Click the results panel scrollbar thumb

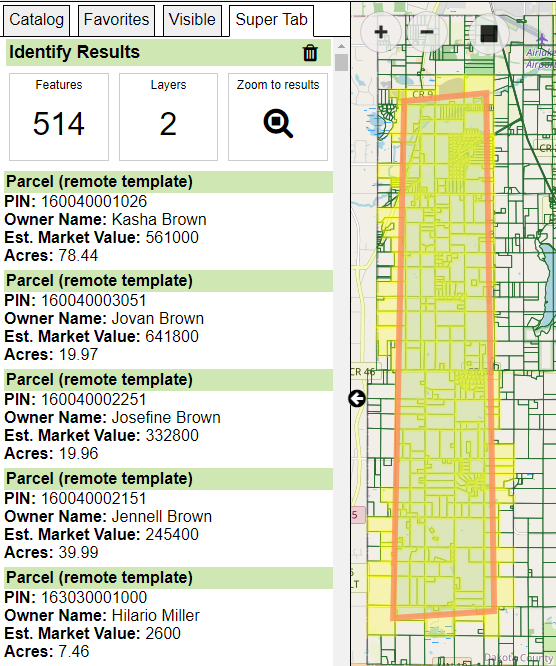click(341, 62)
